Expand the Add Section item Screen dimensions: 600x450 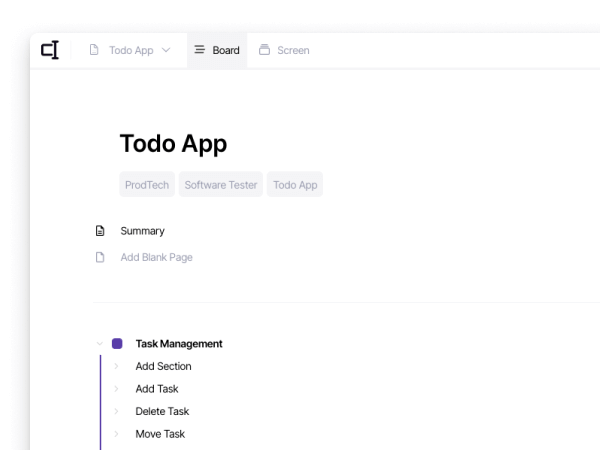click(116, 366)
